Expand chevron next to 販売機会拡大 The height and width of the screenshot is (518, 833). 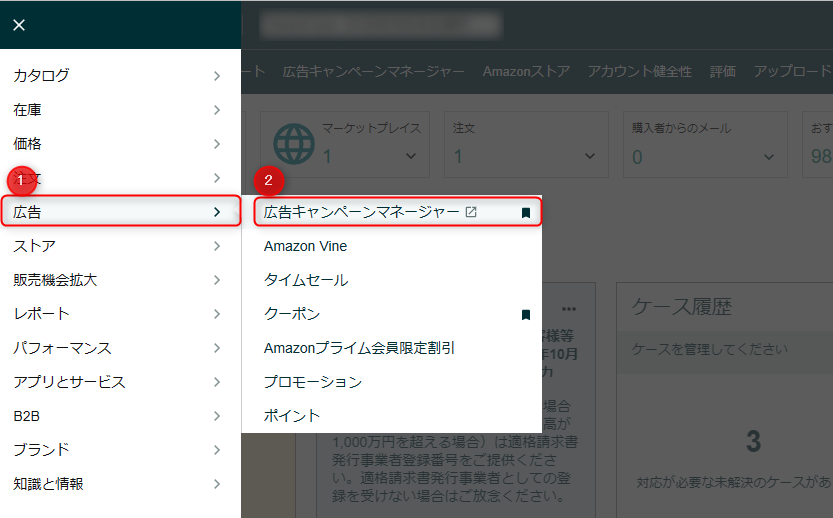(217, 280)
